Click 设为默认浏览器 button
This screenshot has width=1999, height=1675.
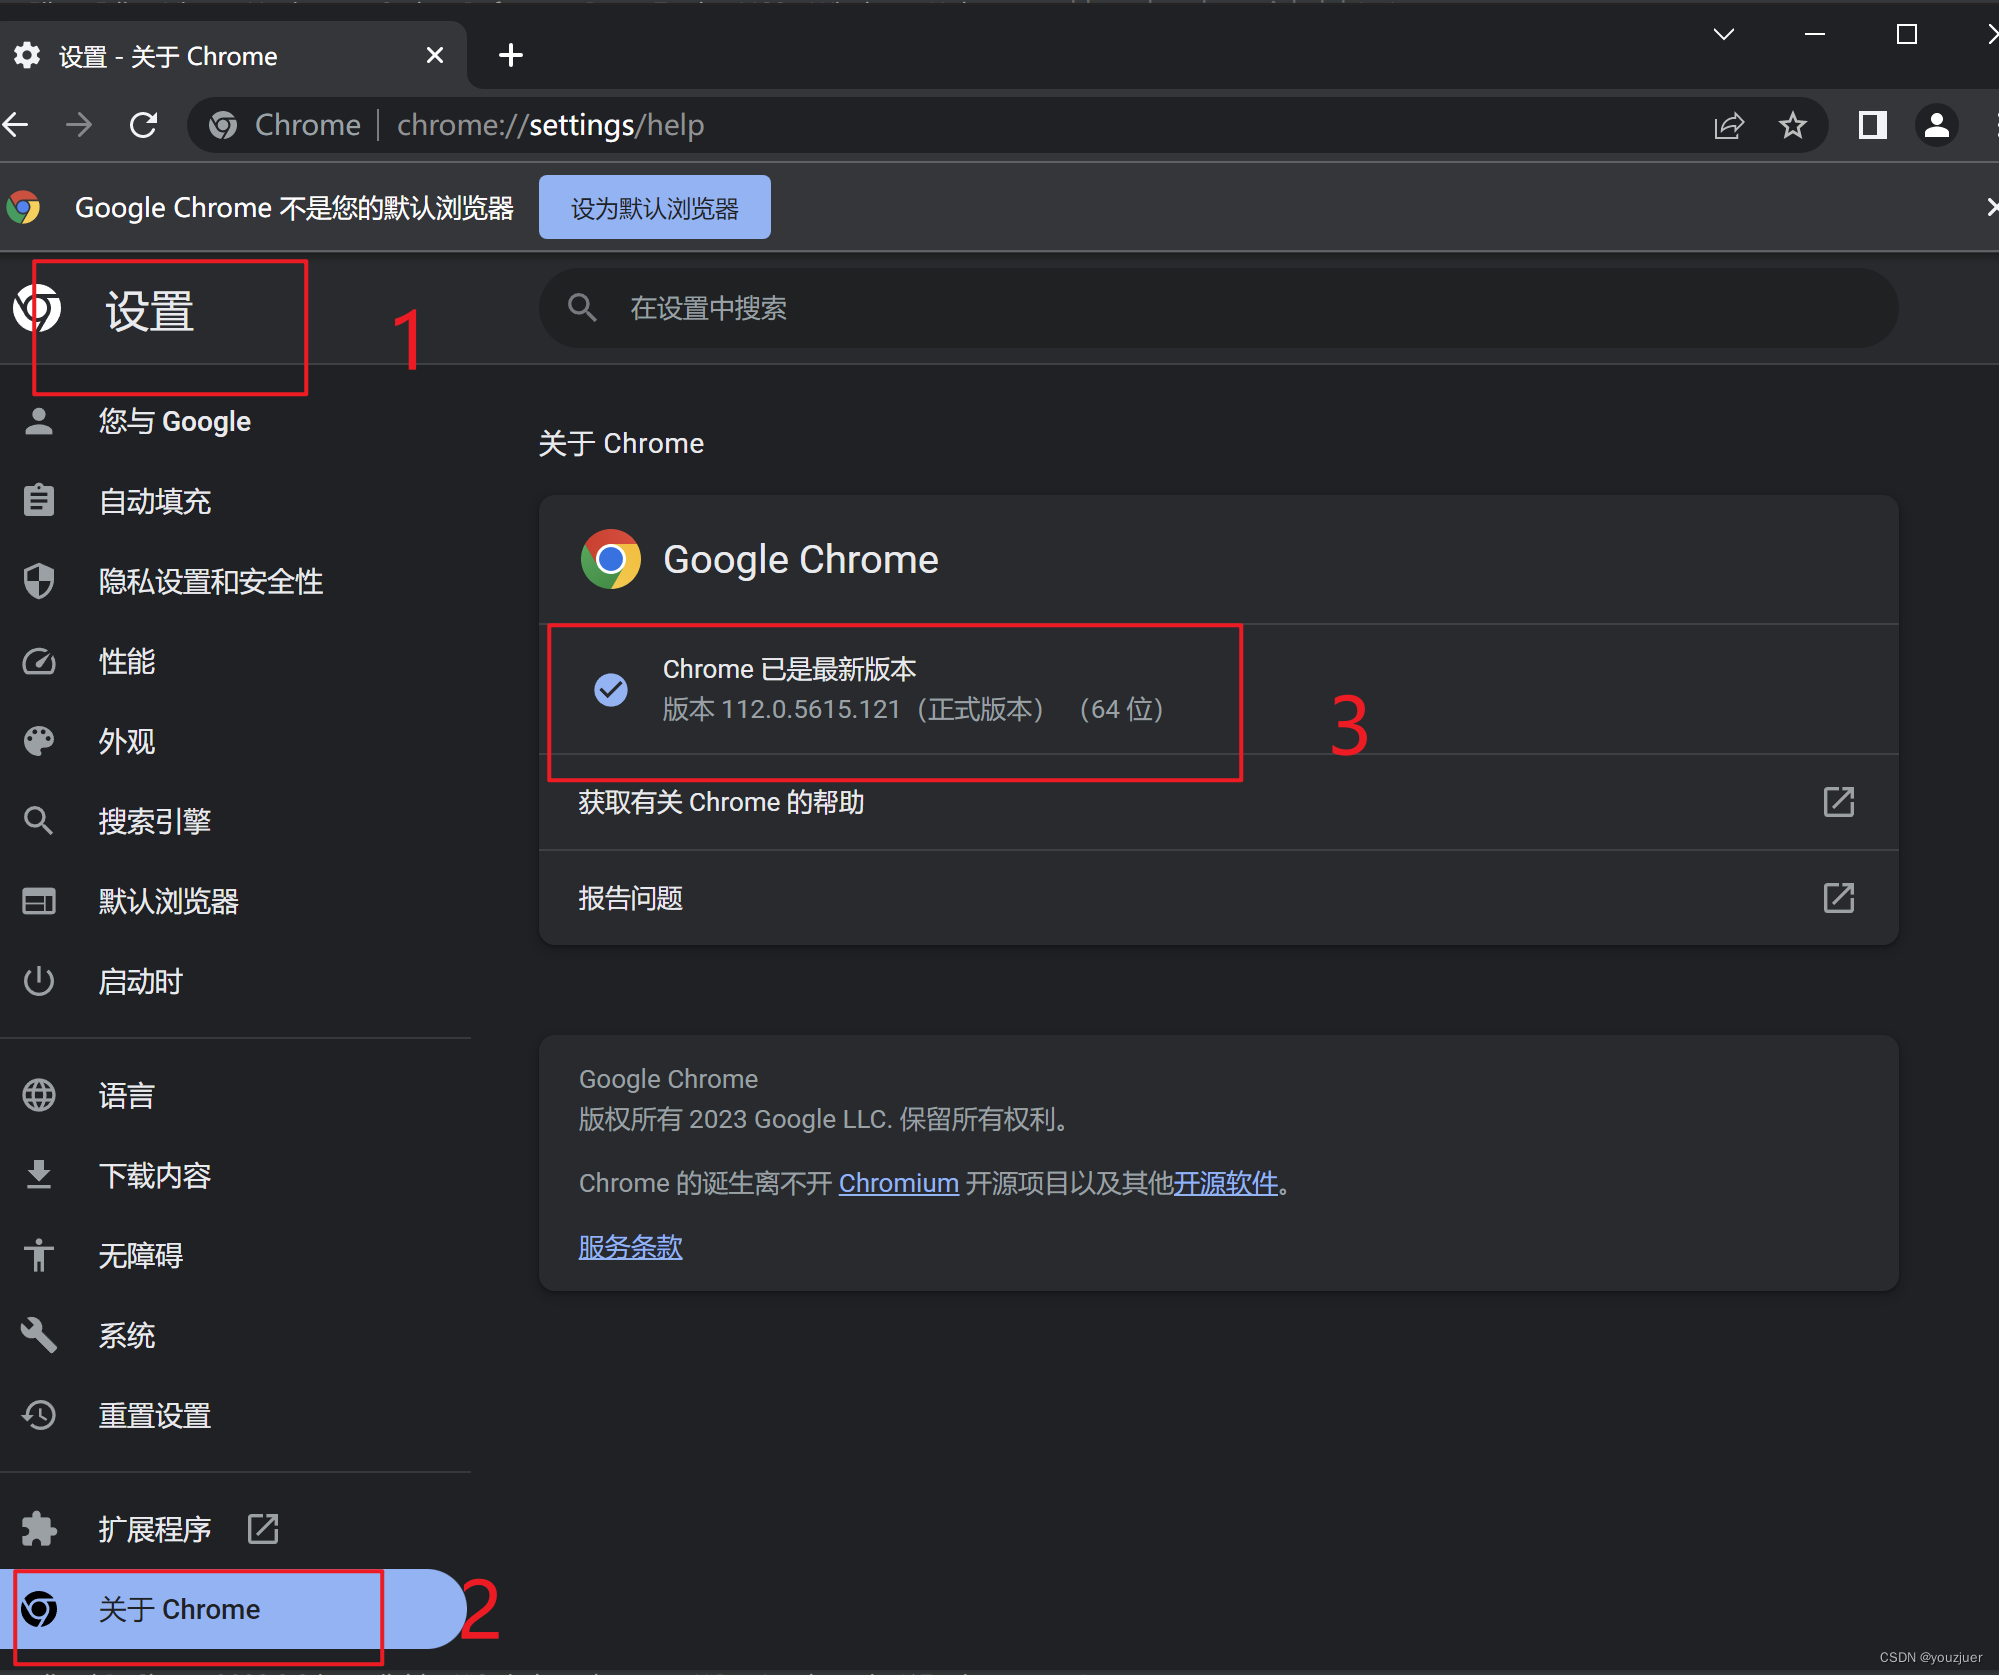tap(654, 208)
